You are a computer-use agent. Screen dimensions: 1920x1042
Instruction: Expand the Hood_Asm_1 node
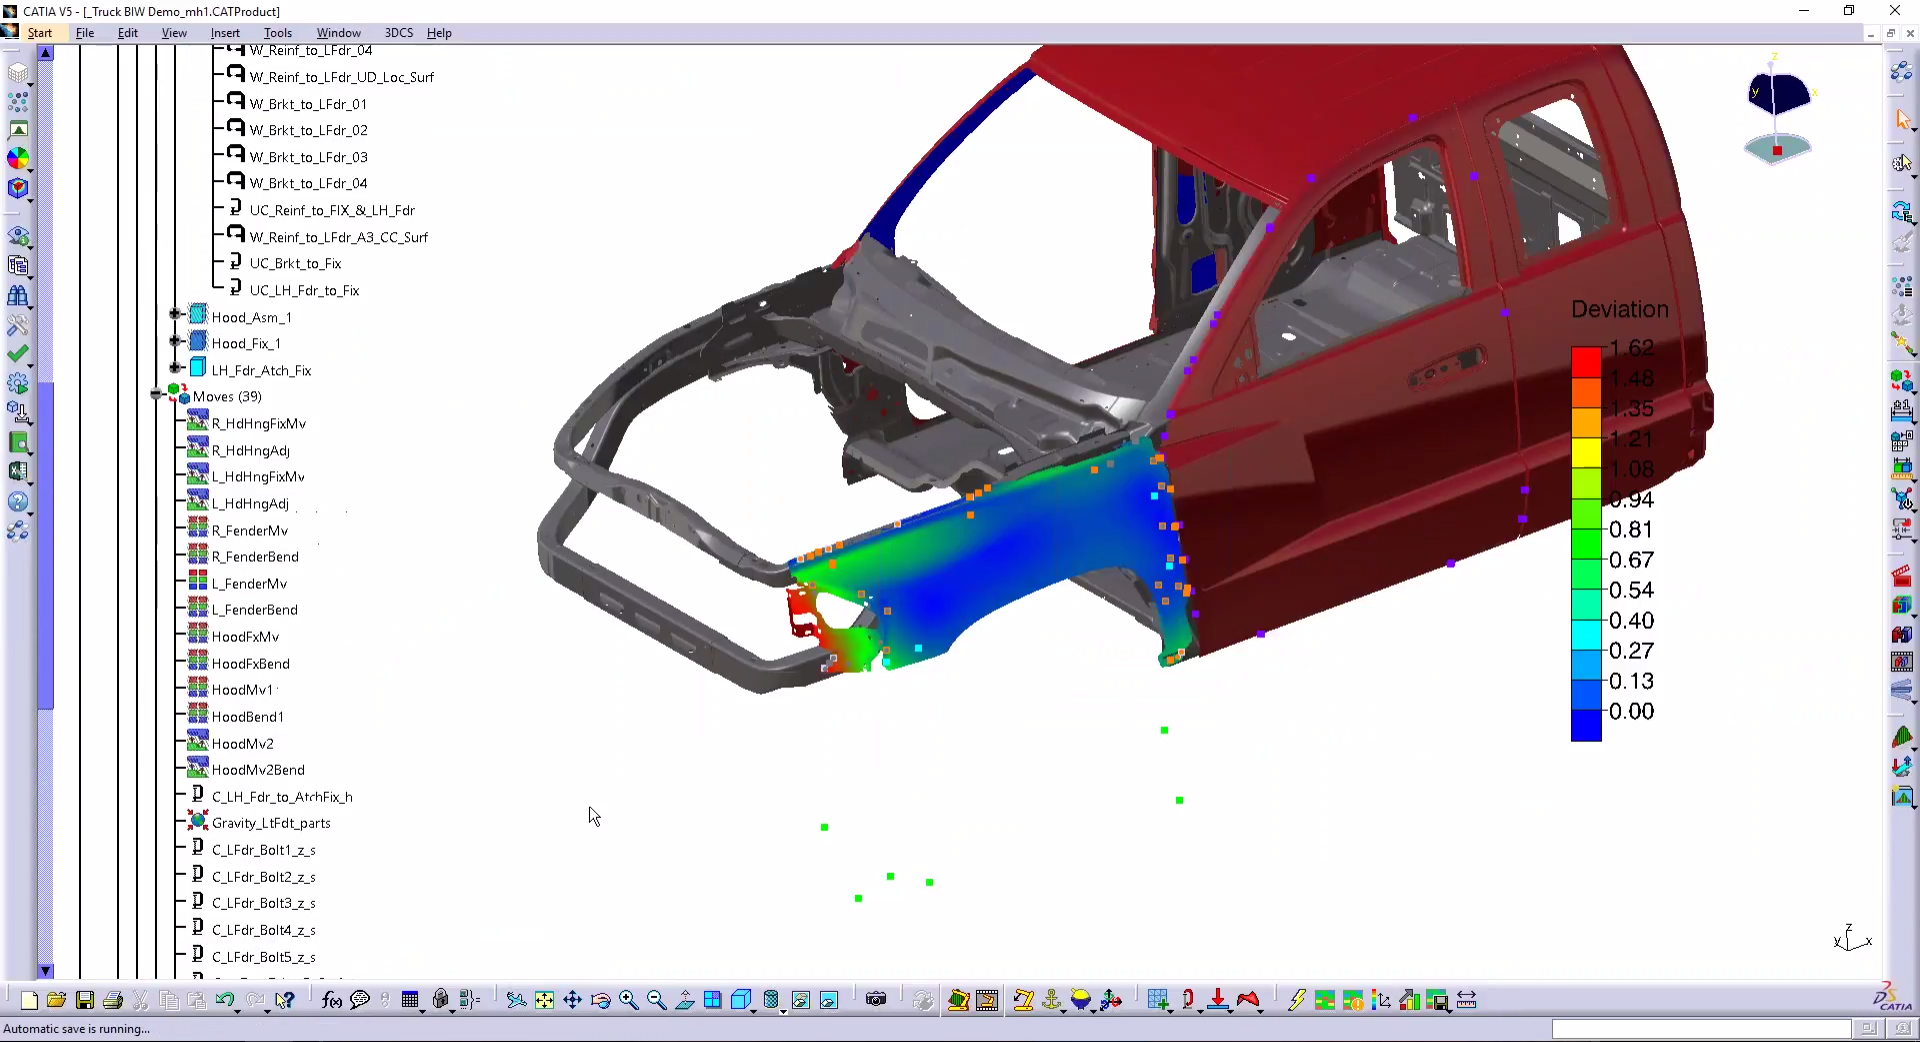(176, 315)
